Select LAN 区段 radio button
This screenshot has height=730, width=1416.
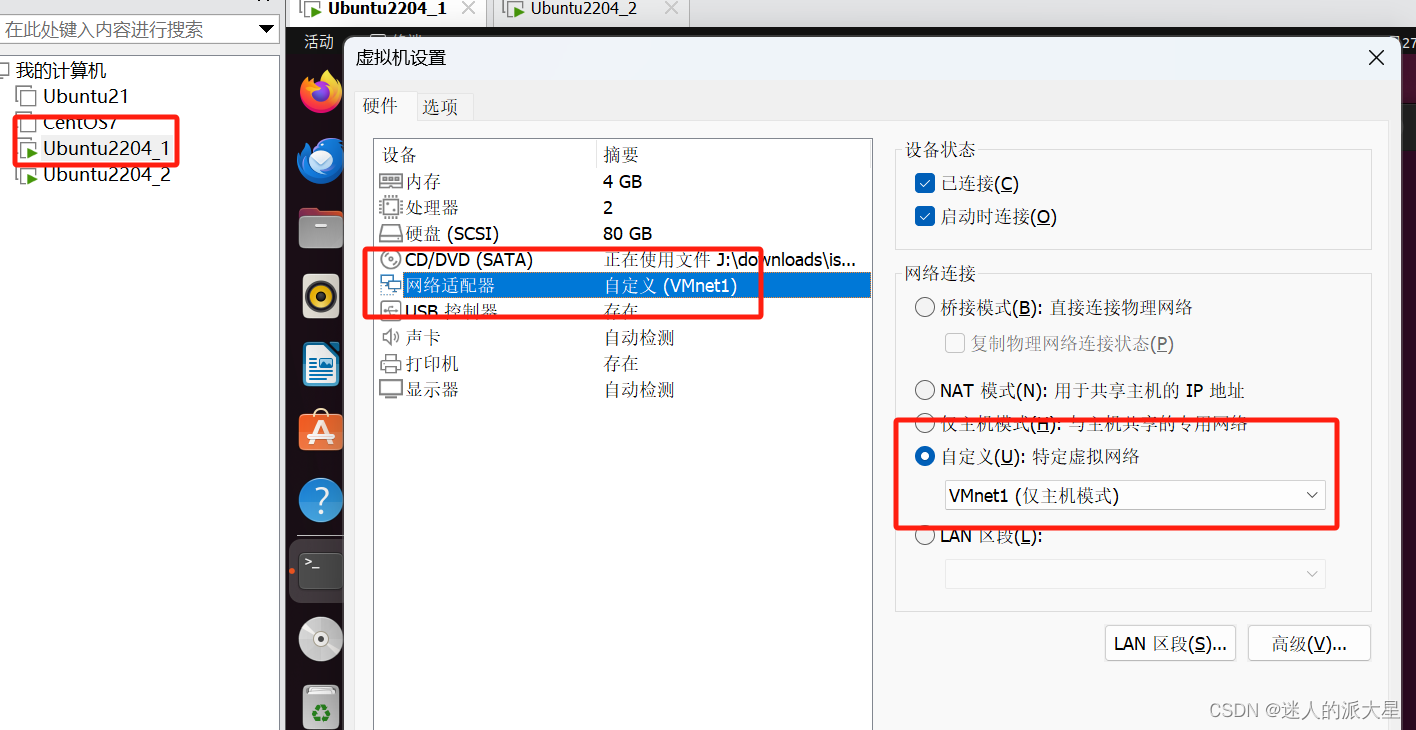coord(925,537)
